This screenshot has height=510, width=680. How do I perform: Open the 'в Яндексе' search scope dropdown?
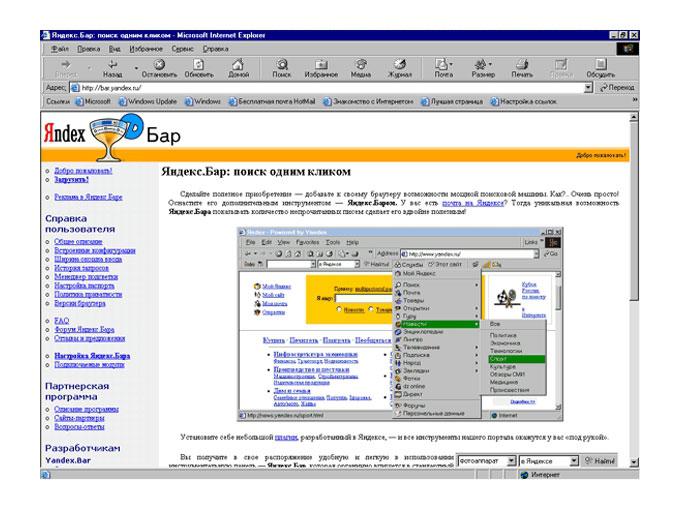click(x=575, y=460)
